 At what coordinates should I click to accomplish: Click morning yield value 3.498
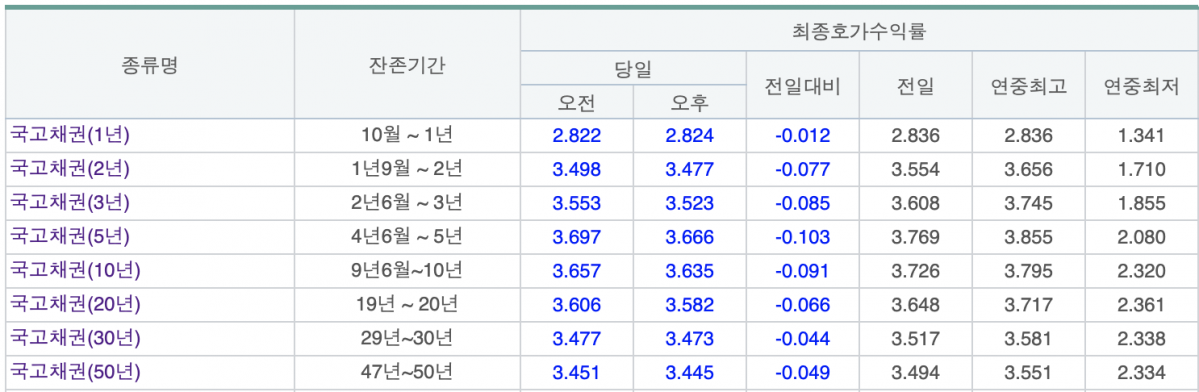tap(577, 170)
